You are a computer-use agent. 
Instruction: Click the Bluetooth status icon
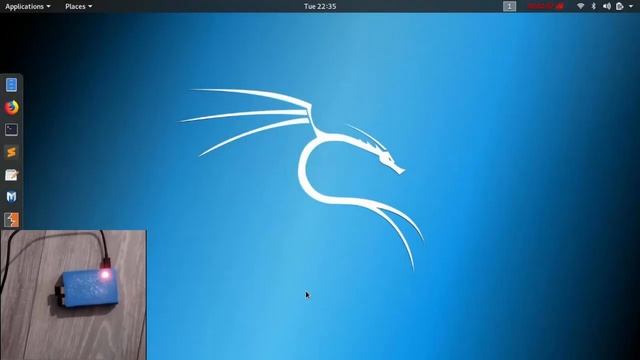pos(593,6)
